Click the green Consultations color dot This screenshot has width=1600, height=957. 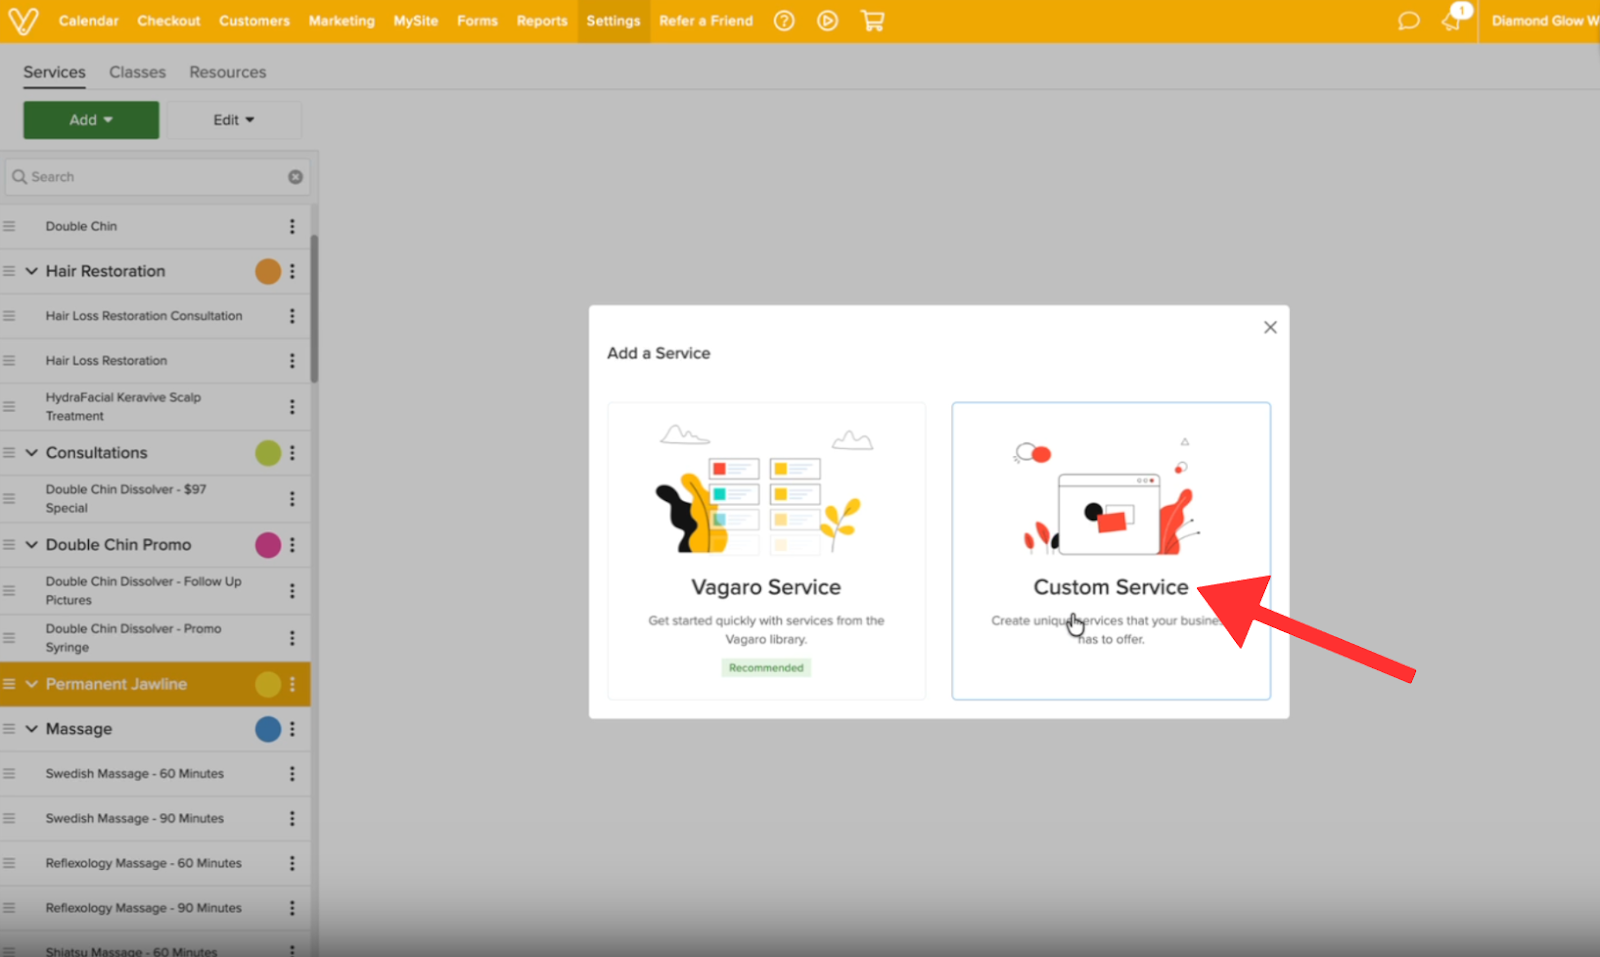(x=268, y=453)
